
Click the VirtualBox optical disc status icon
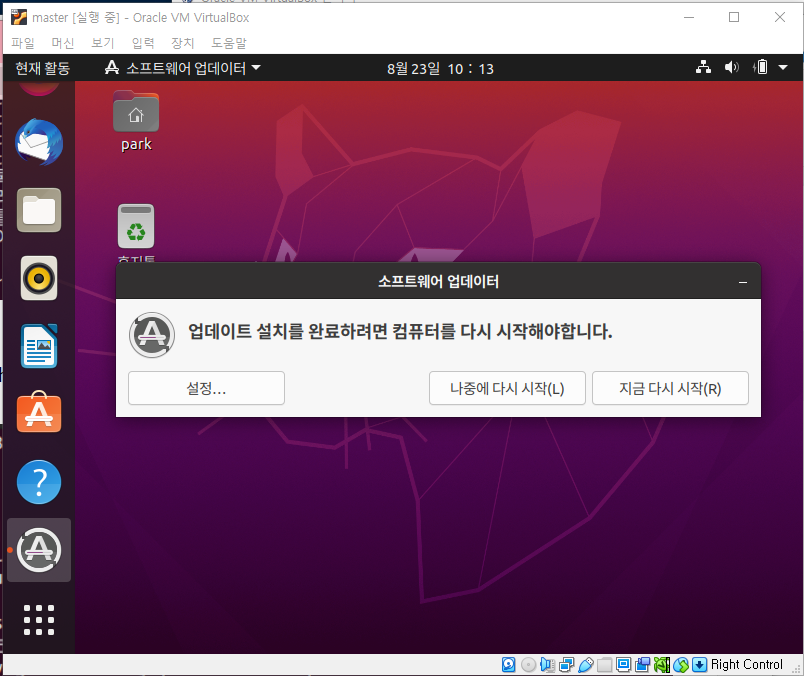tap(528, 665)
